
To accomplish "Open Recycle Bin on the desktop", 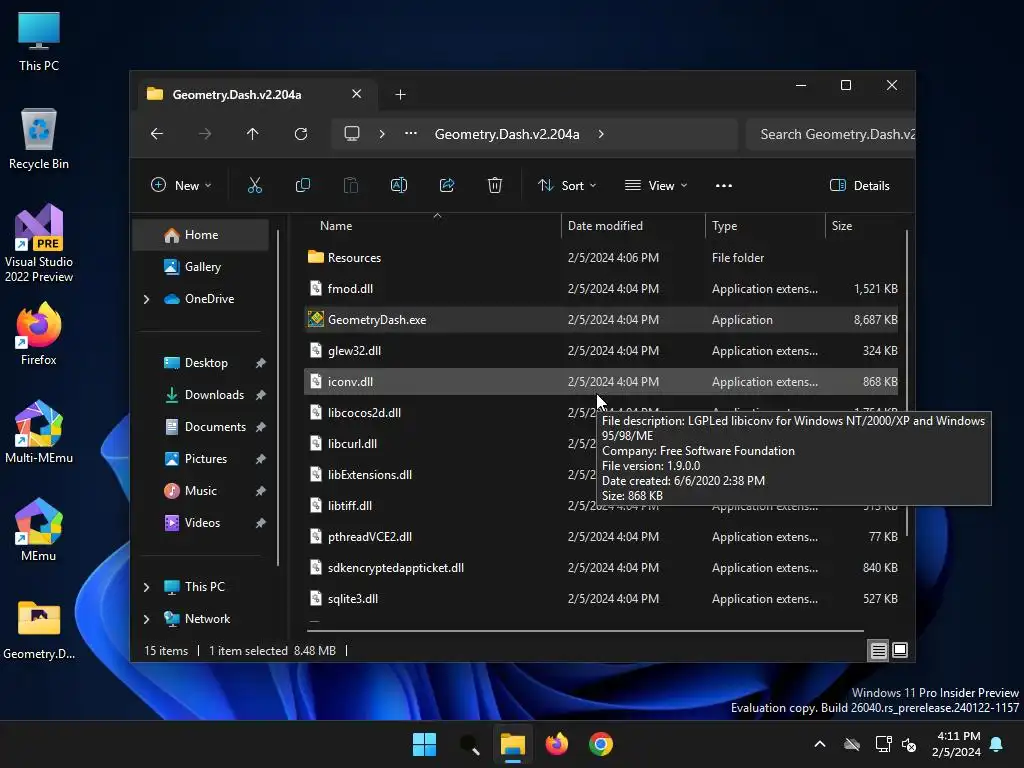I will coord(39,139).
